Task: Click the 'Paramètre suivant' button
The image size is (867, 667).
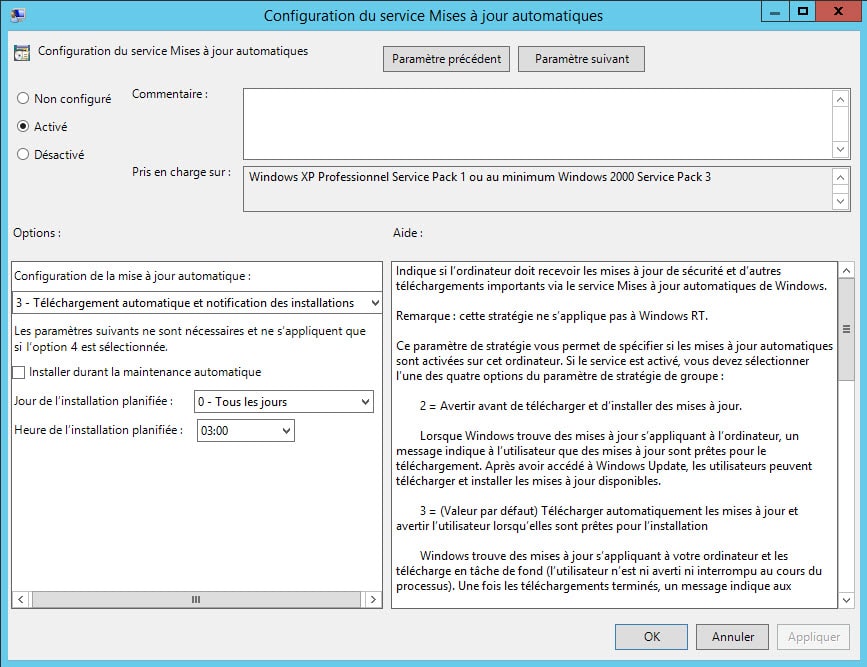Action: coord(581,59)
